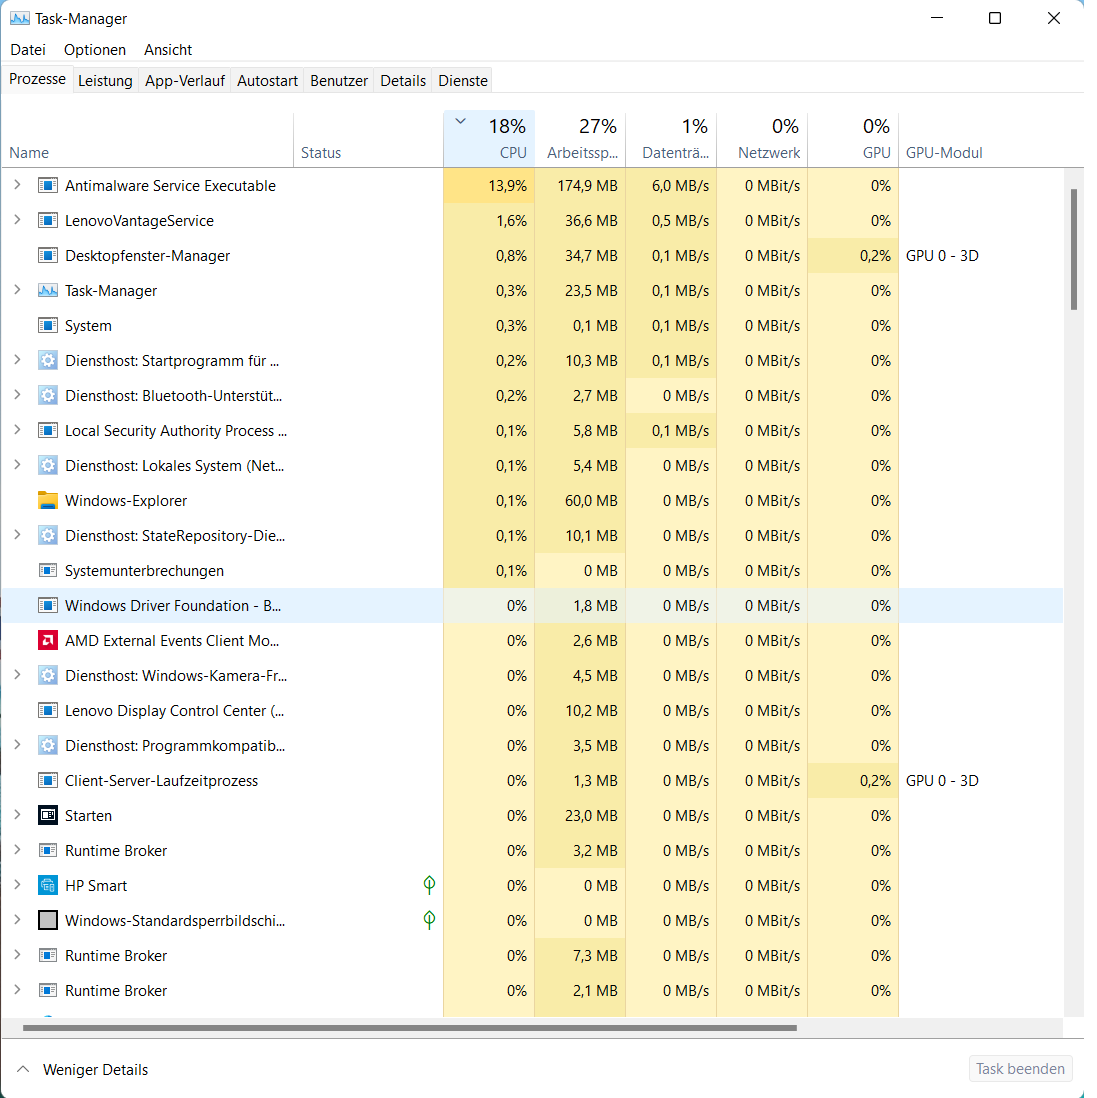Click the vertical scrollbar thumb
This screenshot has height=1098, width=1097.
pos(1074,249)
